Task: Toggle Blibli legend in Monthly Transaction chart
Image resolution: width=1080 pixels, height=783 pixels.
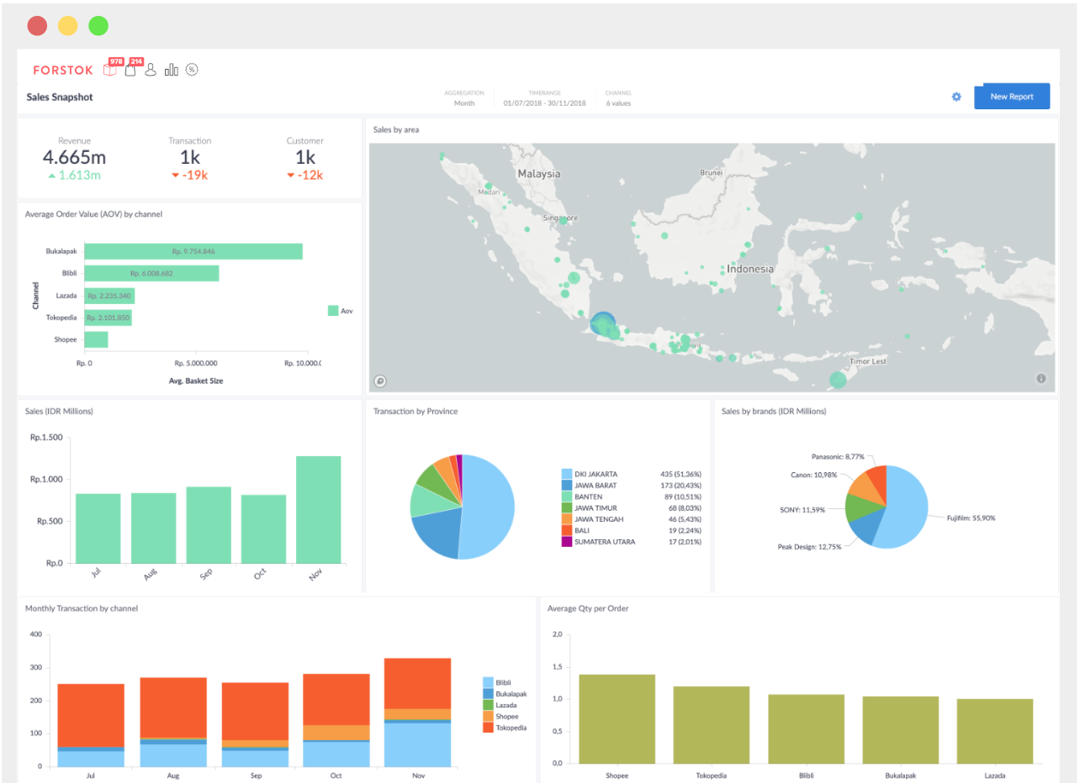Action: 497,682
